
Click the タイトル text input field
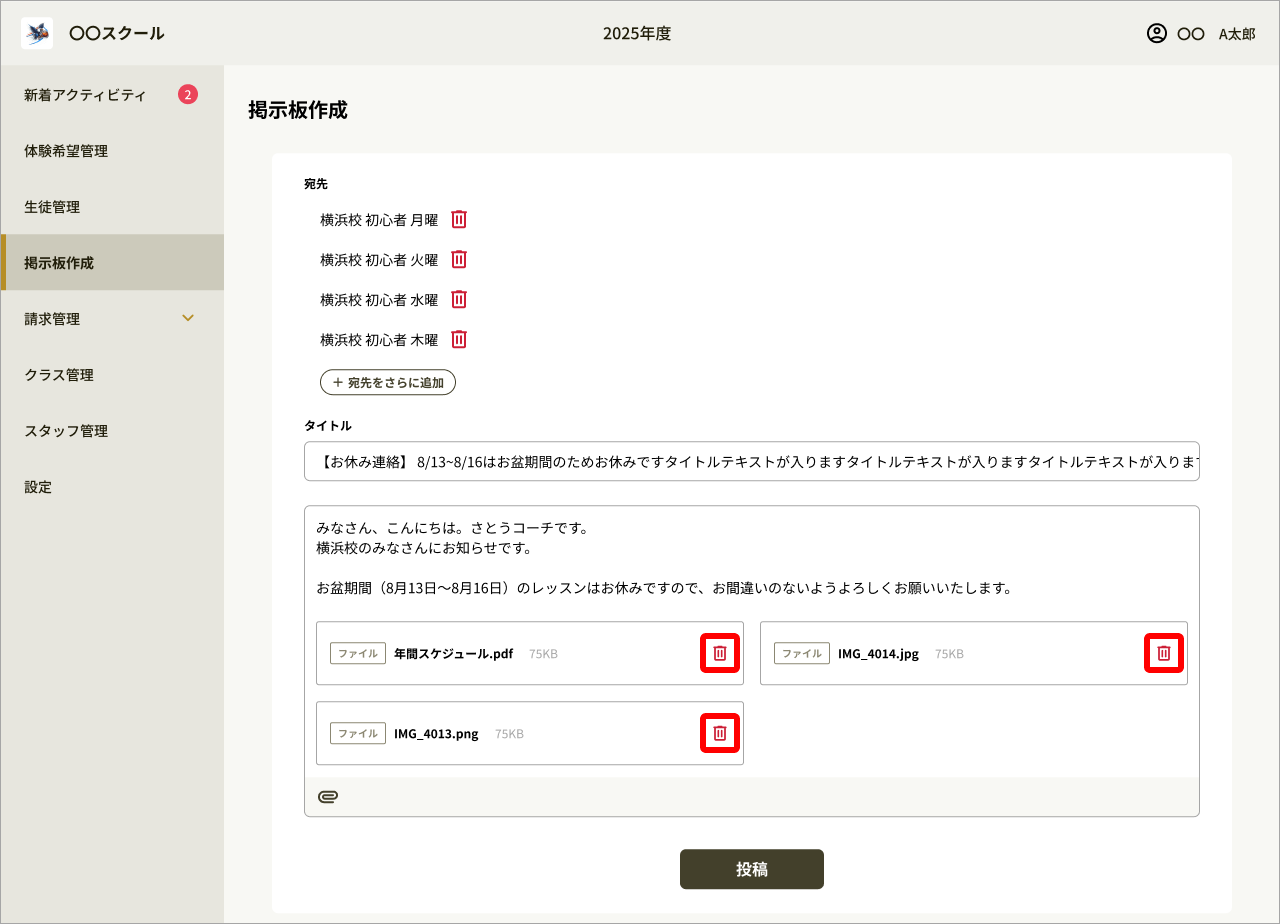[751, 461]
